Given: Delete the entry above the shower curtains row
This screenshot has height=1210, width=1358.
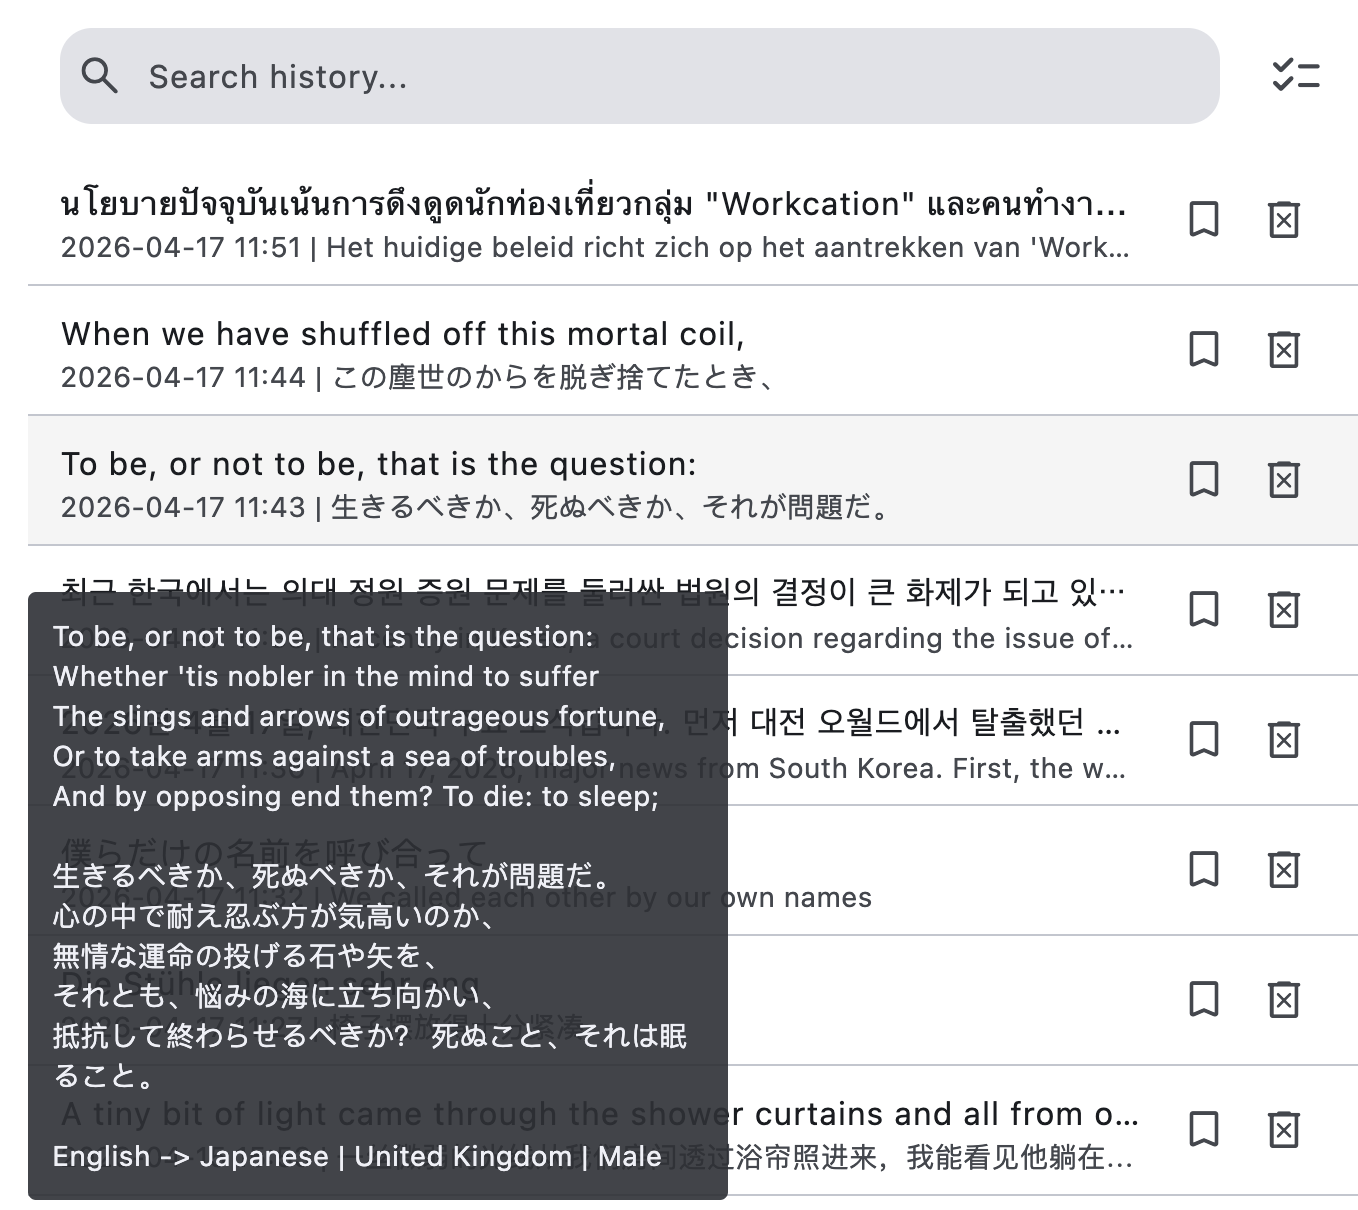Looking at the screenshot, I should pyautogui.click(x=1284, y=999).
